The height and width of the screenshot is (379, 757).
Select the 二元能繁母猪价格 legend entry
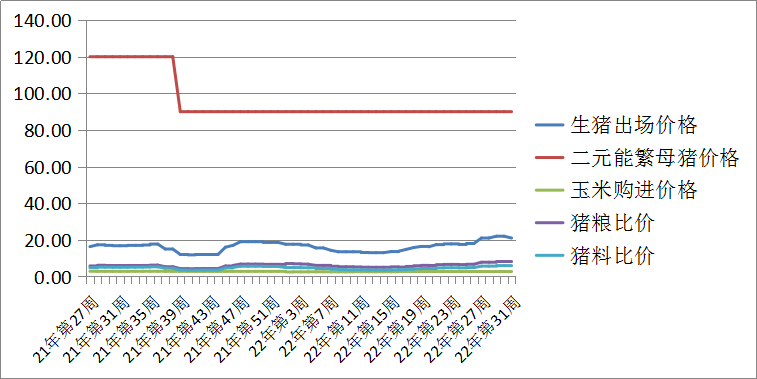[x=637, y=158]
